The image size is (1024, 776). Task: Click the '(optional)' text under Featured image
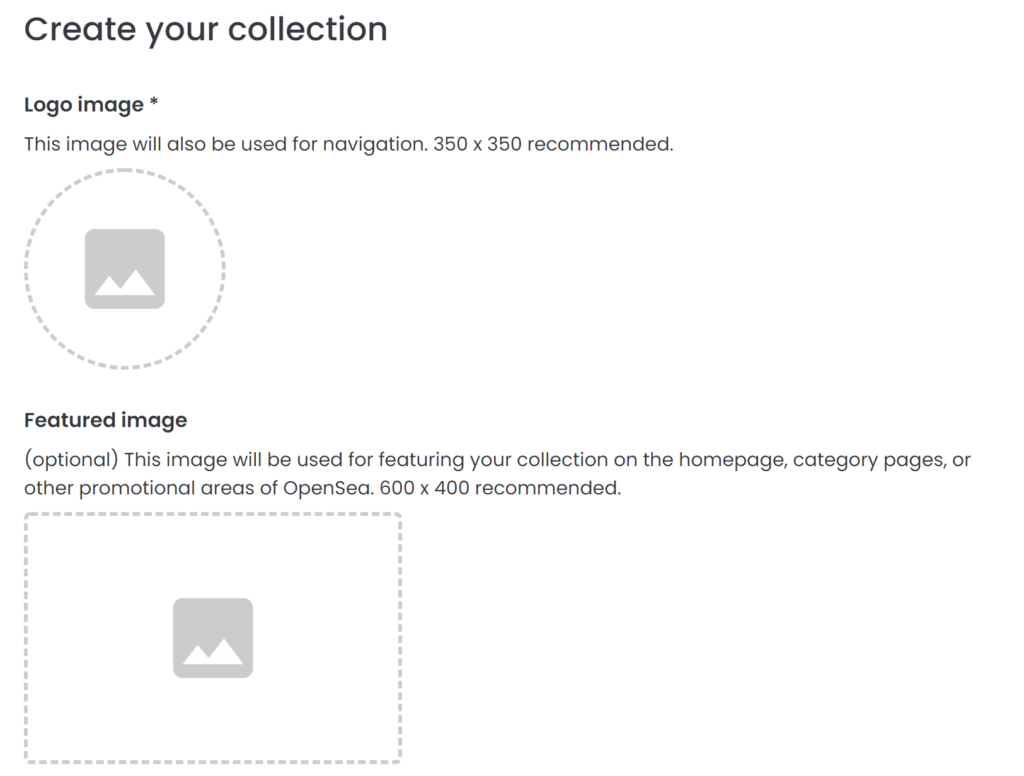pos(71,460)
